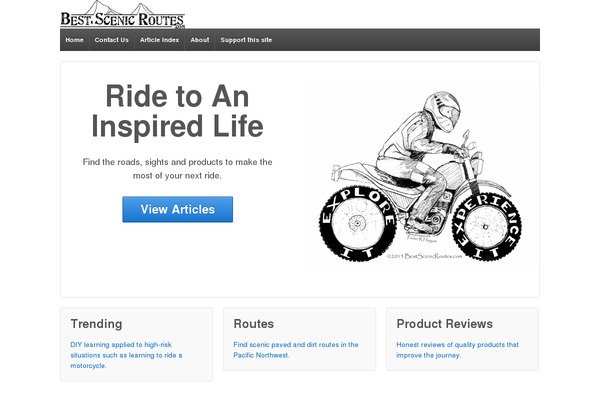Click the Find the roads, sights subtitle text
This screenshot has width=600, height=400.
click(x=177, y=169)
